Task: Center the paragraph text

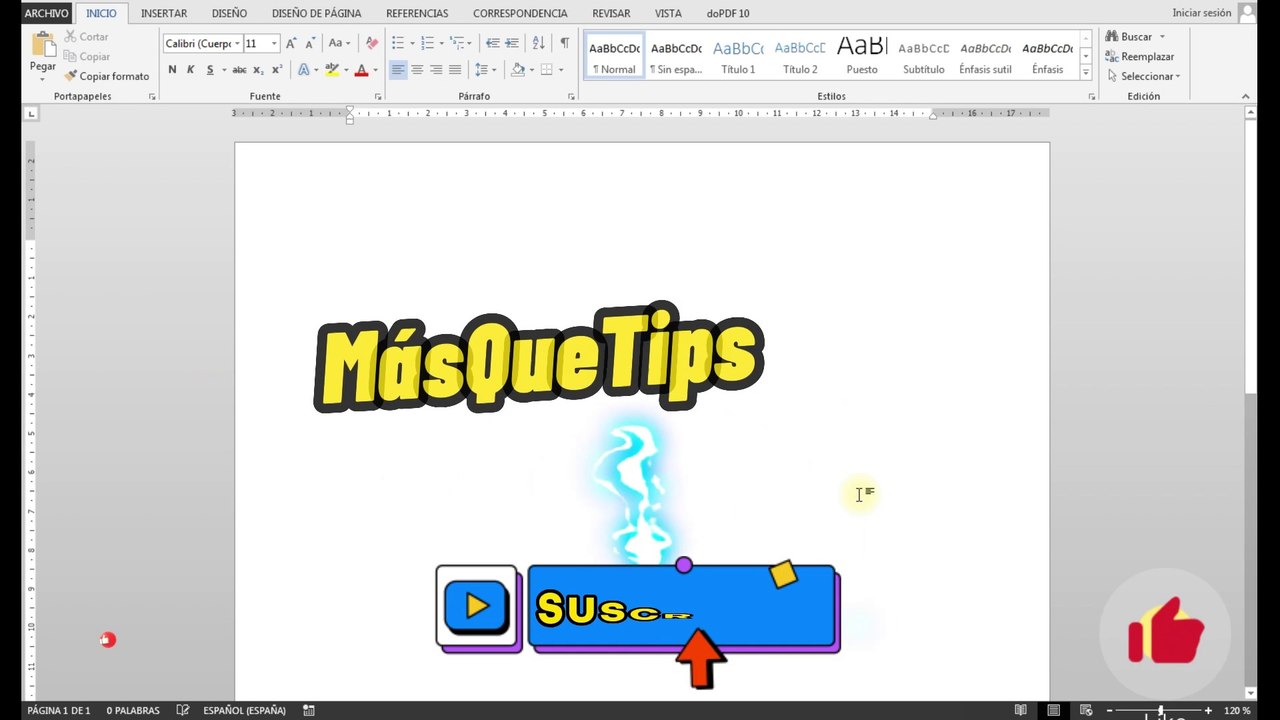Action: (x=417, y=70)
